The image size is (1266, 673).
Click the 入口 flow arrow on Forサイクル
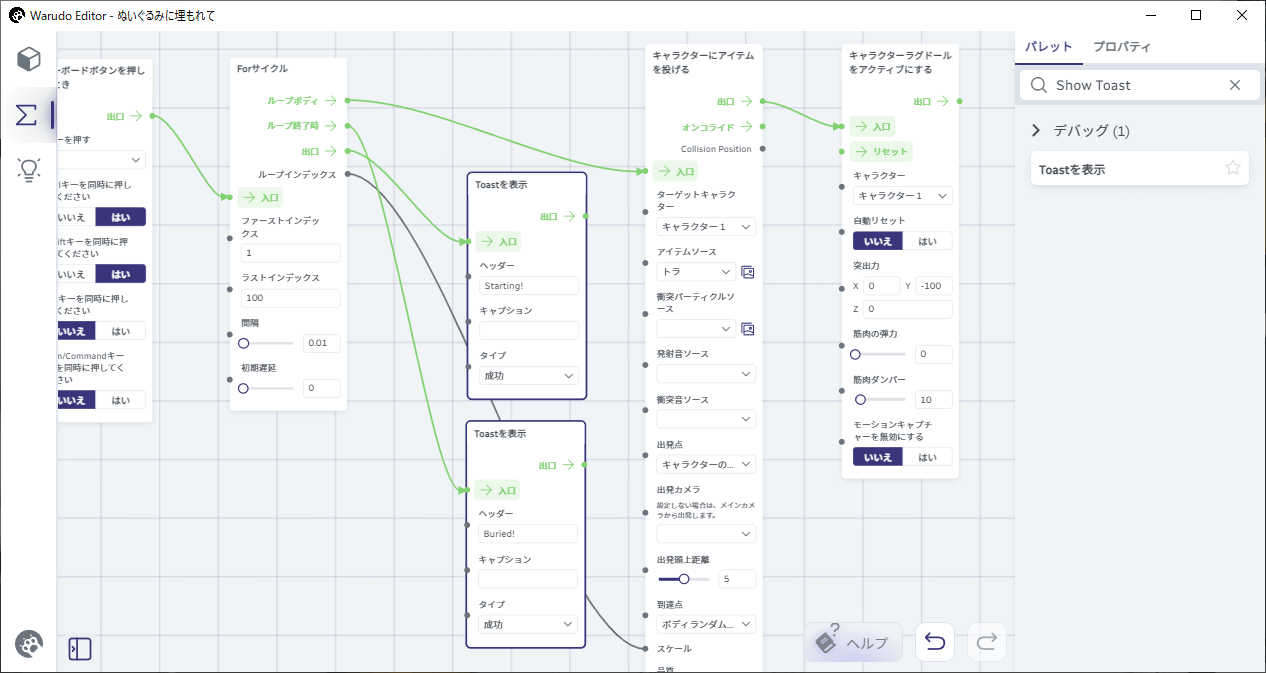tap(249, 197)
